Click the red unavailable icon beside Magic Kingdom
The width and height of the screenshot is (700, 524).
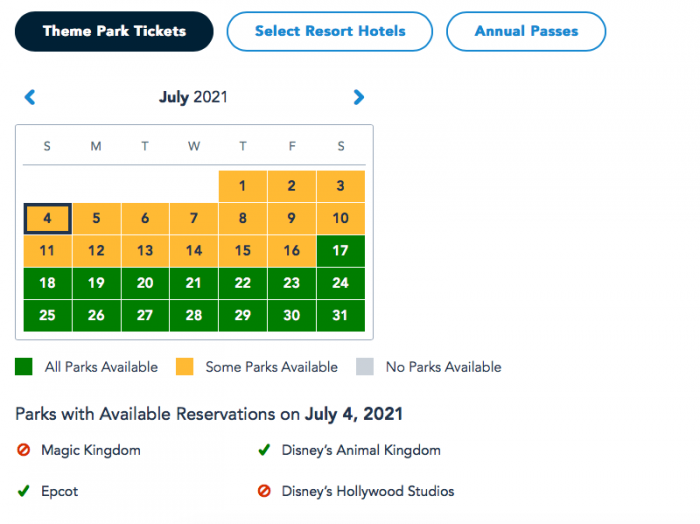click(x=24, y=451)
